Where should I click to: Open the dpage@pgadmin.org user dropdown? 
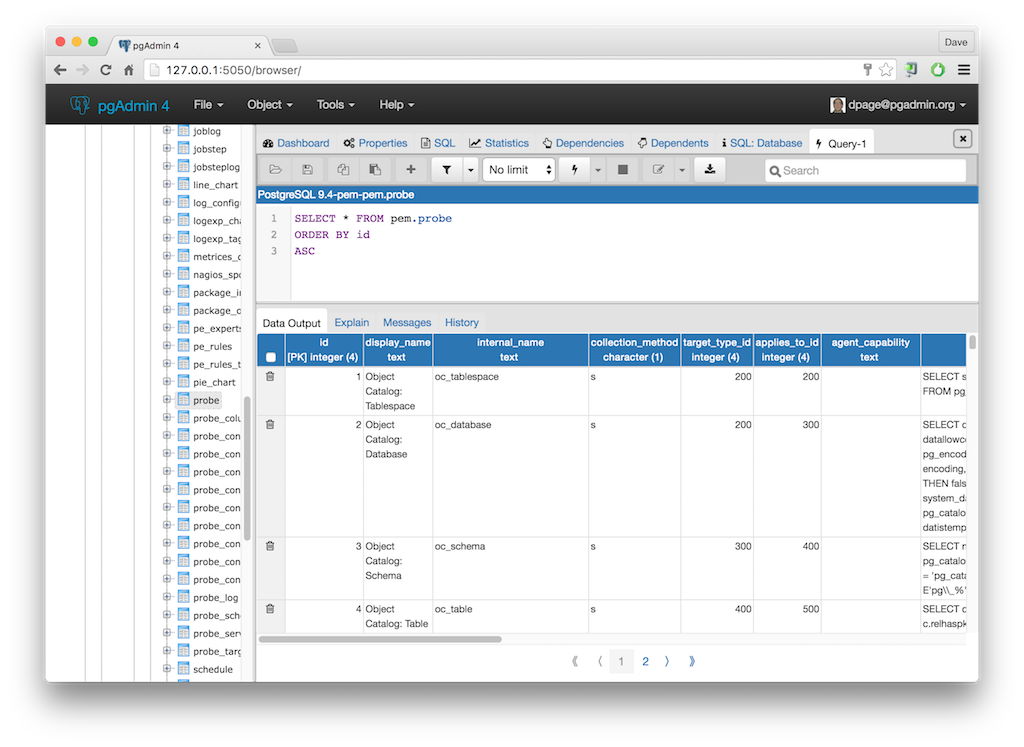(897, 104)
